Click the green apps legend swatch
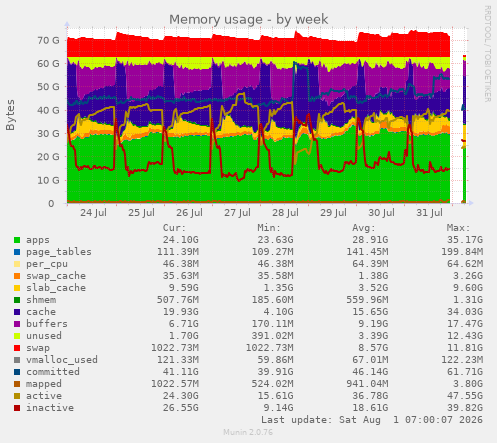The width and height of the screenshot is (497, 443). tap(17, 240)
